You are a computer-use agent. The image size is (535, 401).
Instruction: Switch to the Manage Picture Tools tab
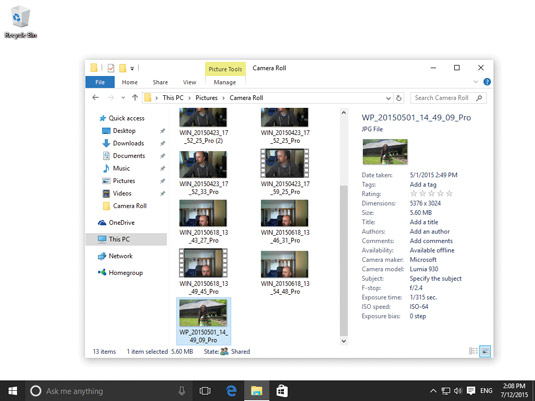[x=225, y=82]
